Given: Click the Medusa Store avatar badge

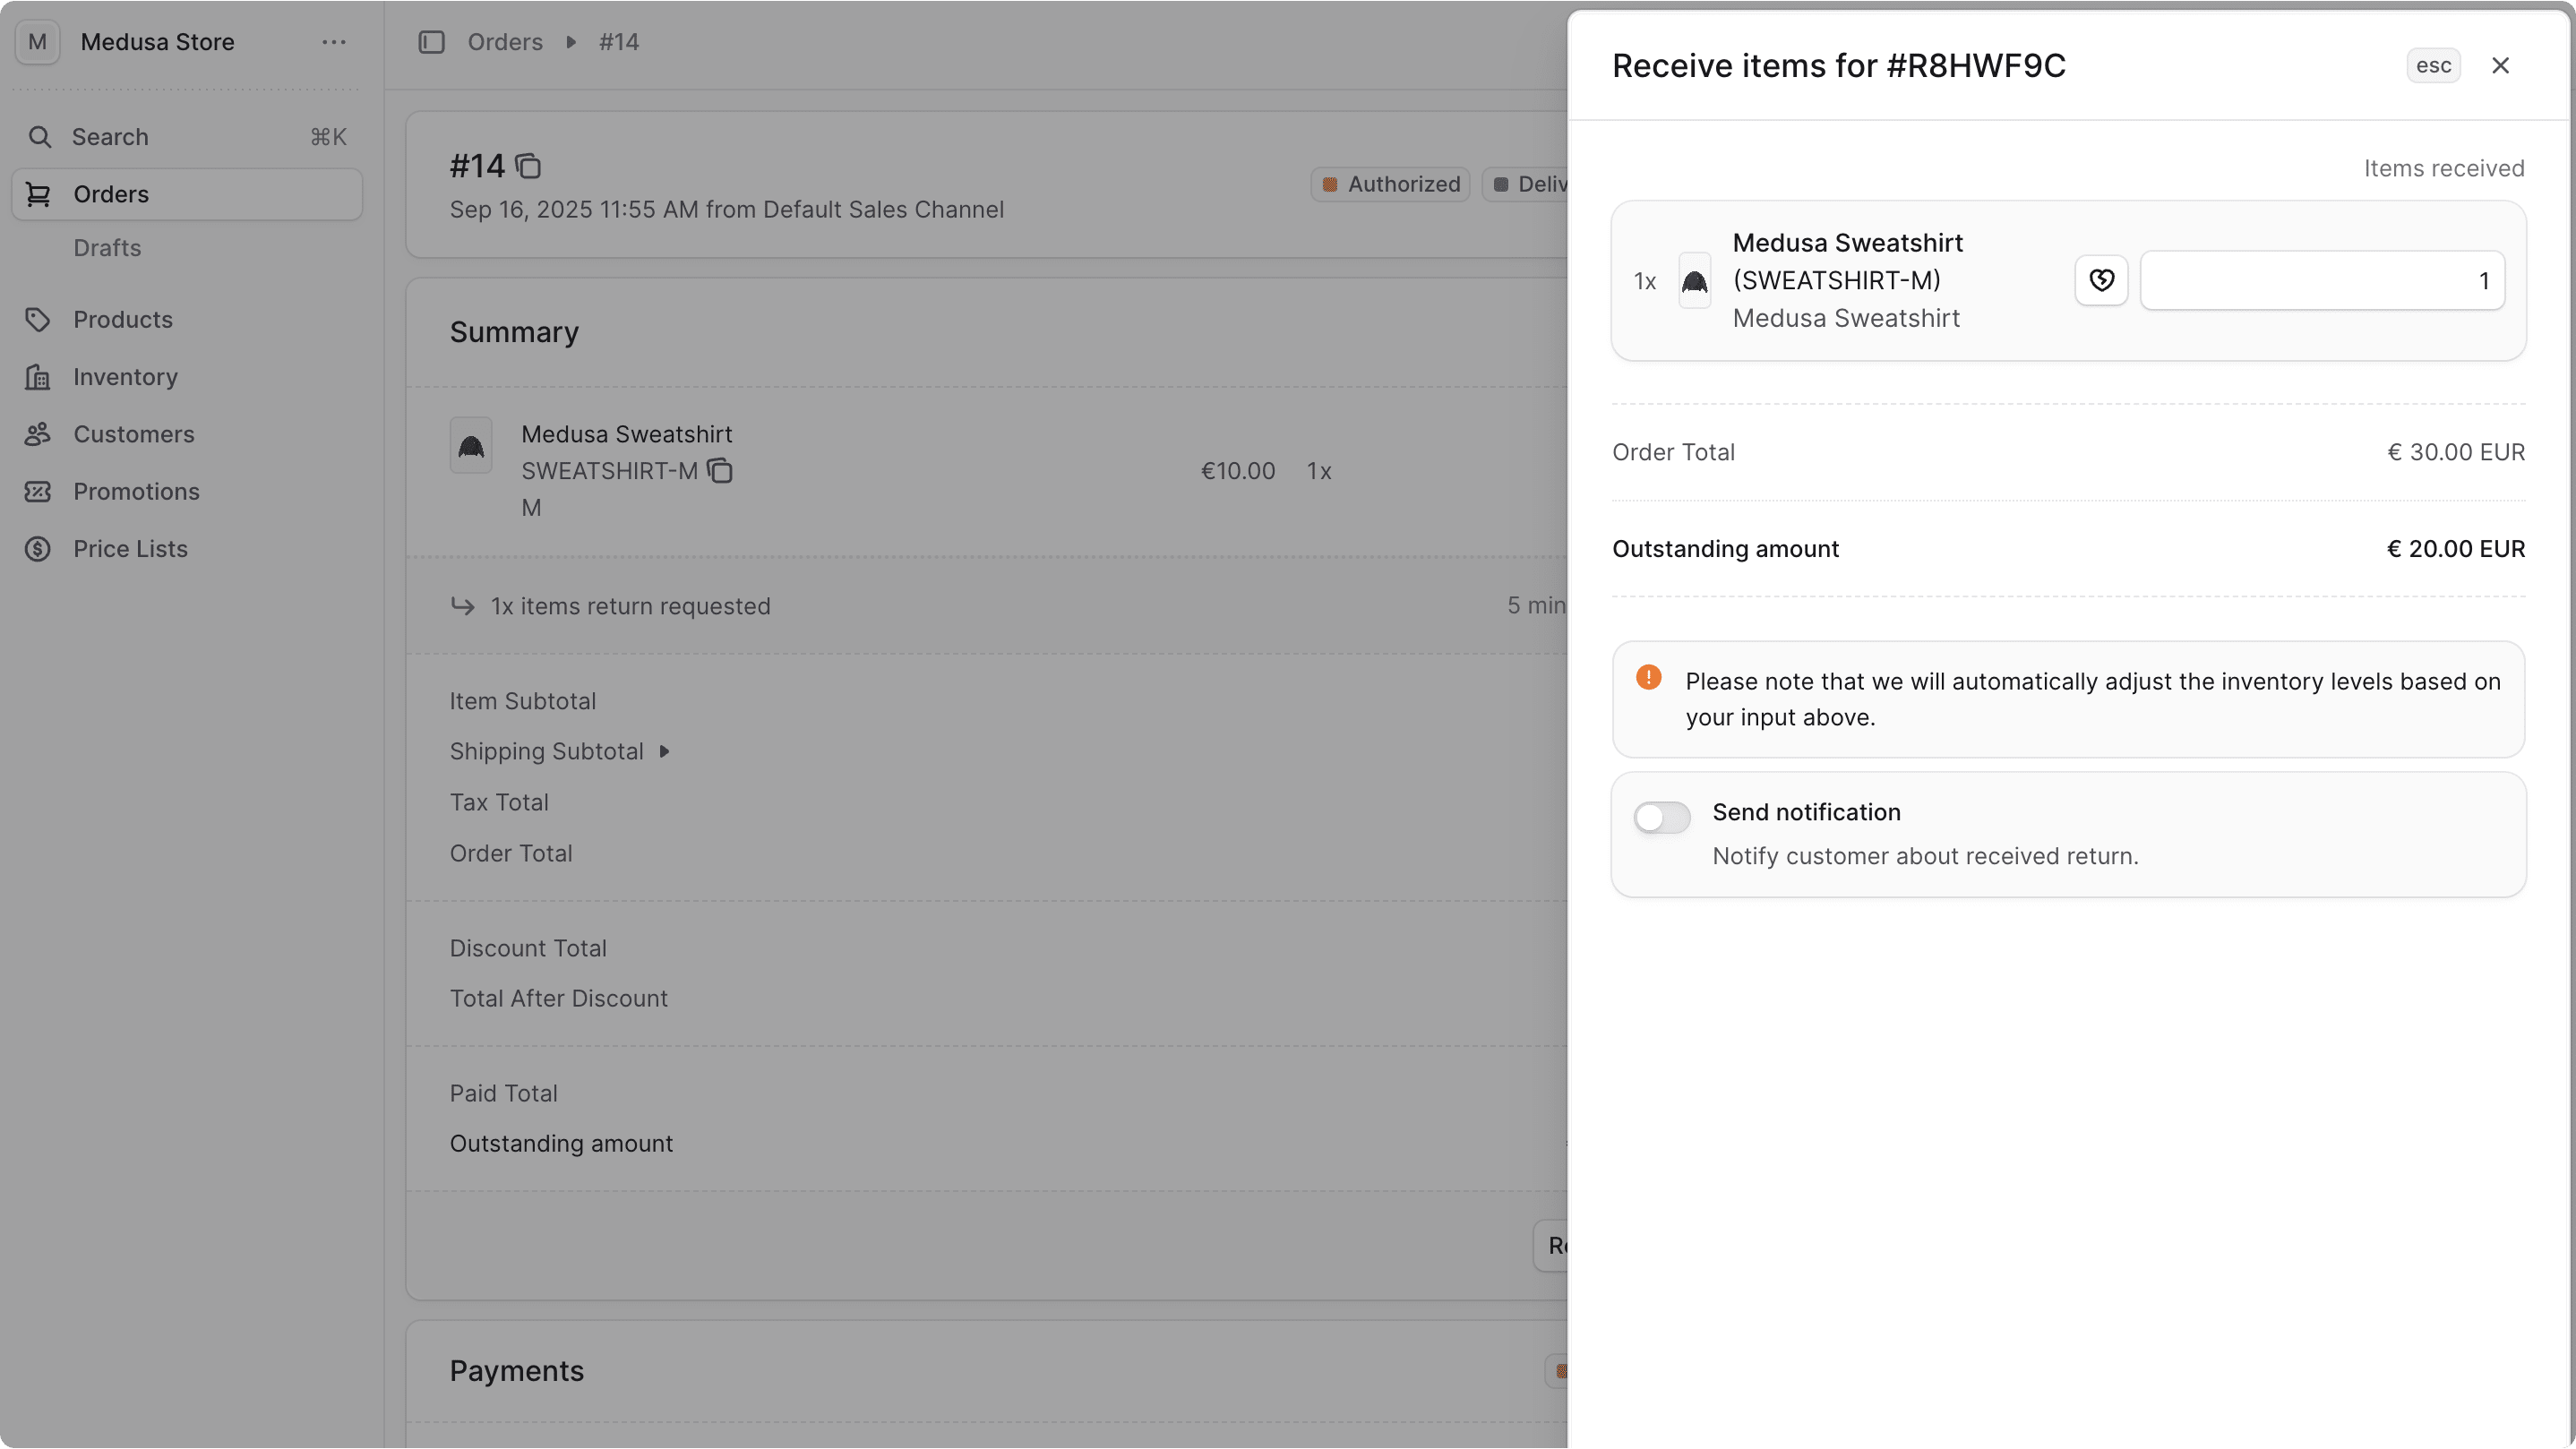Looking at the screenshot, I should [x=37, y=42].
